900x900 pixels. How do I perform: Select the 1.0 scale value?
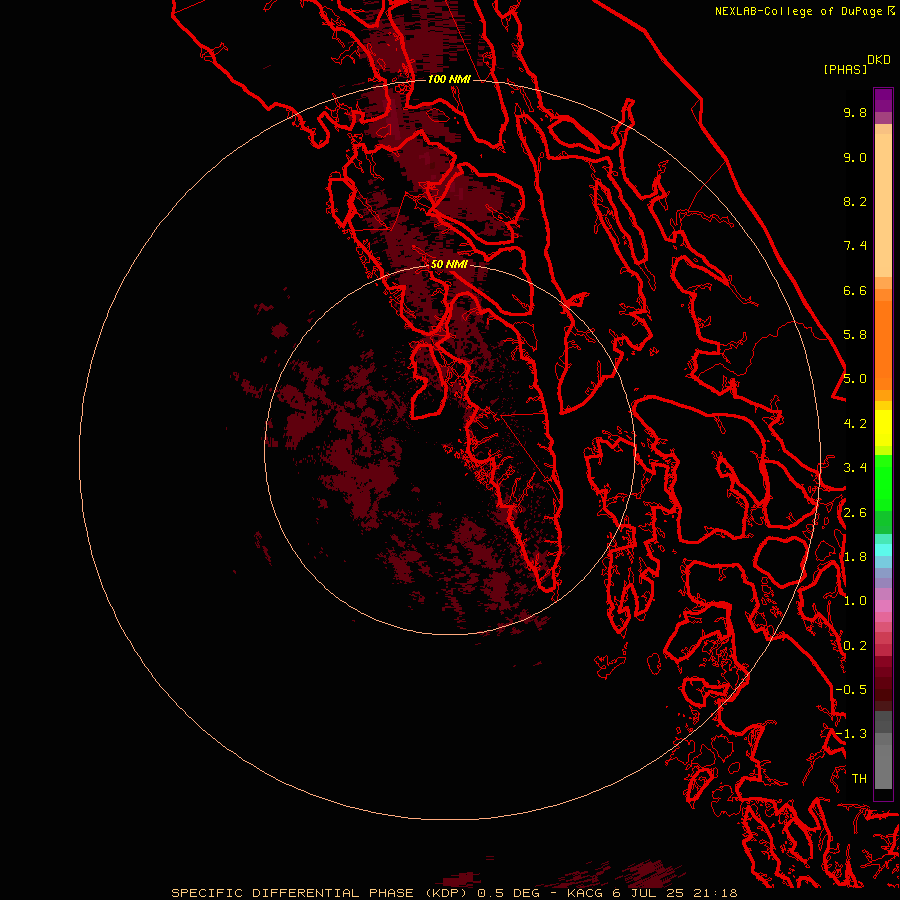(x=855, y=601)
